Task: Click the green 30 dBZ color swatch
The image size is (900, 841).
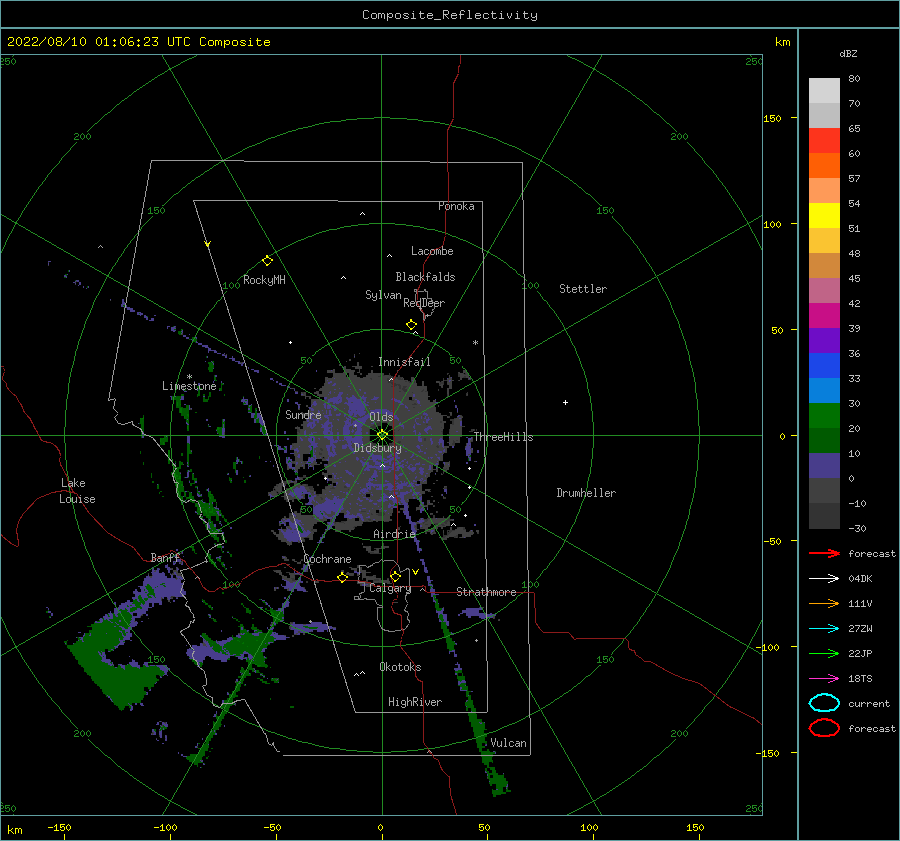Action: click(x=824, y=416)
